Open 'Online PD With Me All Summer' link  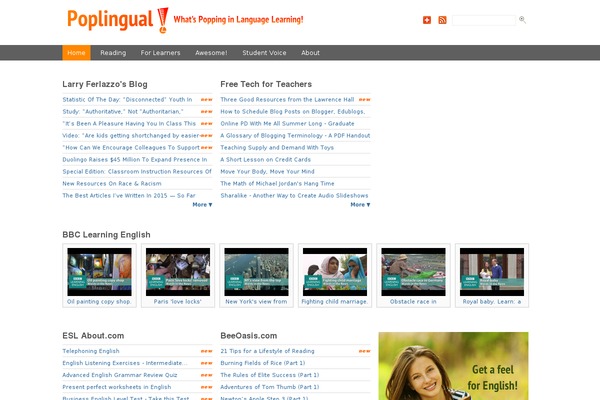click(287, 124)
